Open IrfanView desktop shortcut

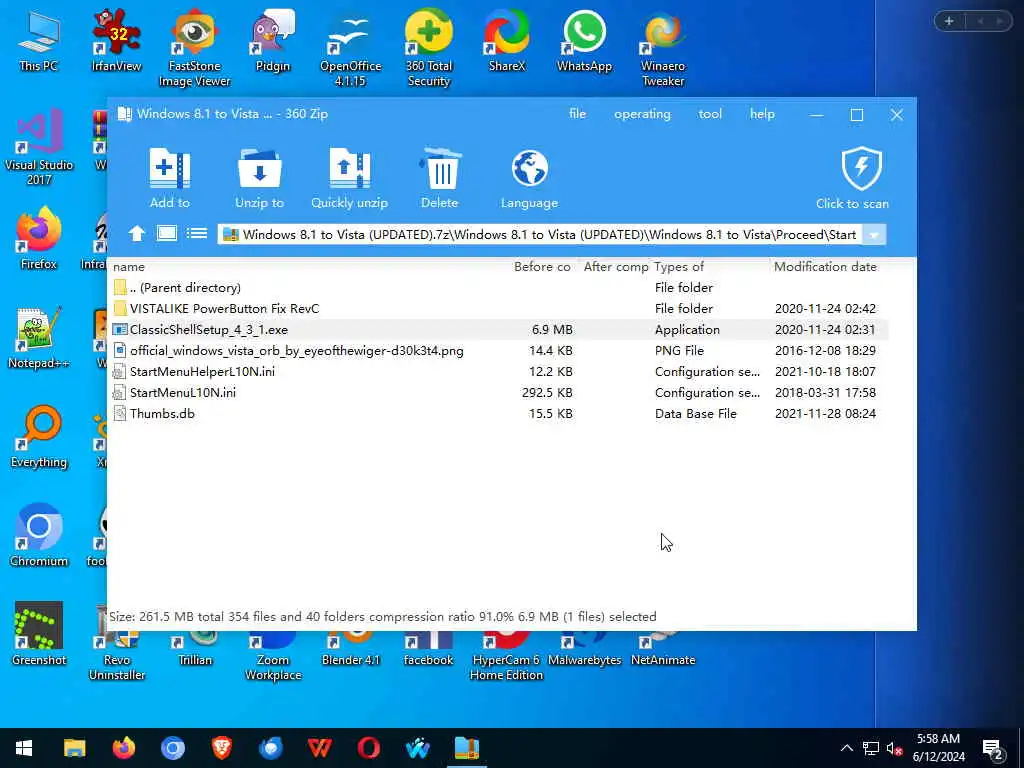116,40
